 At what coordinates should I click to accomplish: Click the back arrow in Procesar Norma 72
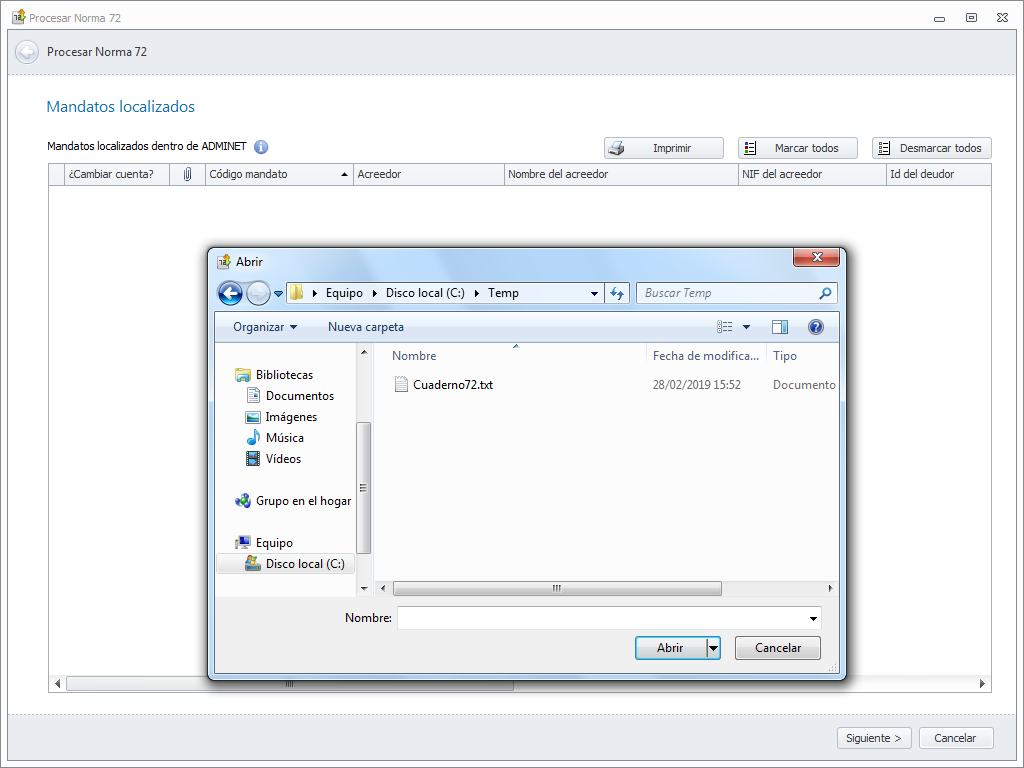(27, 52)
